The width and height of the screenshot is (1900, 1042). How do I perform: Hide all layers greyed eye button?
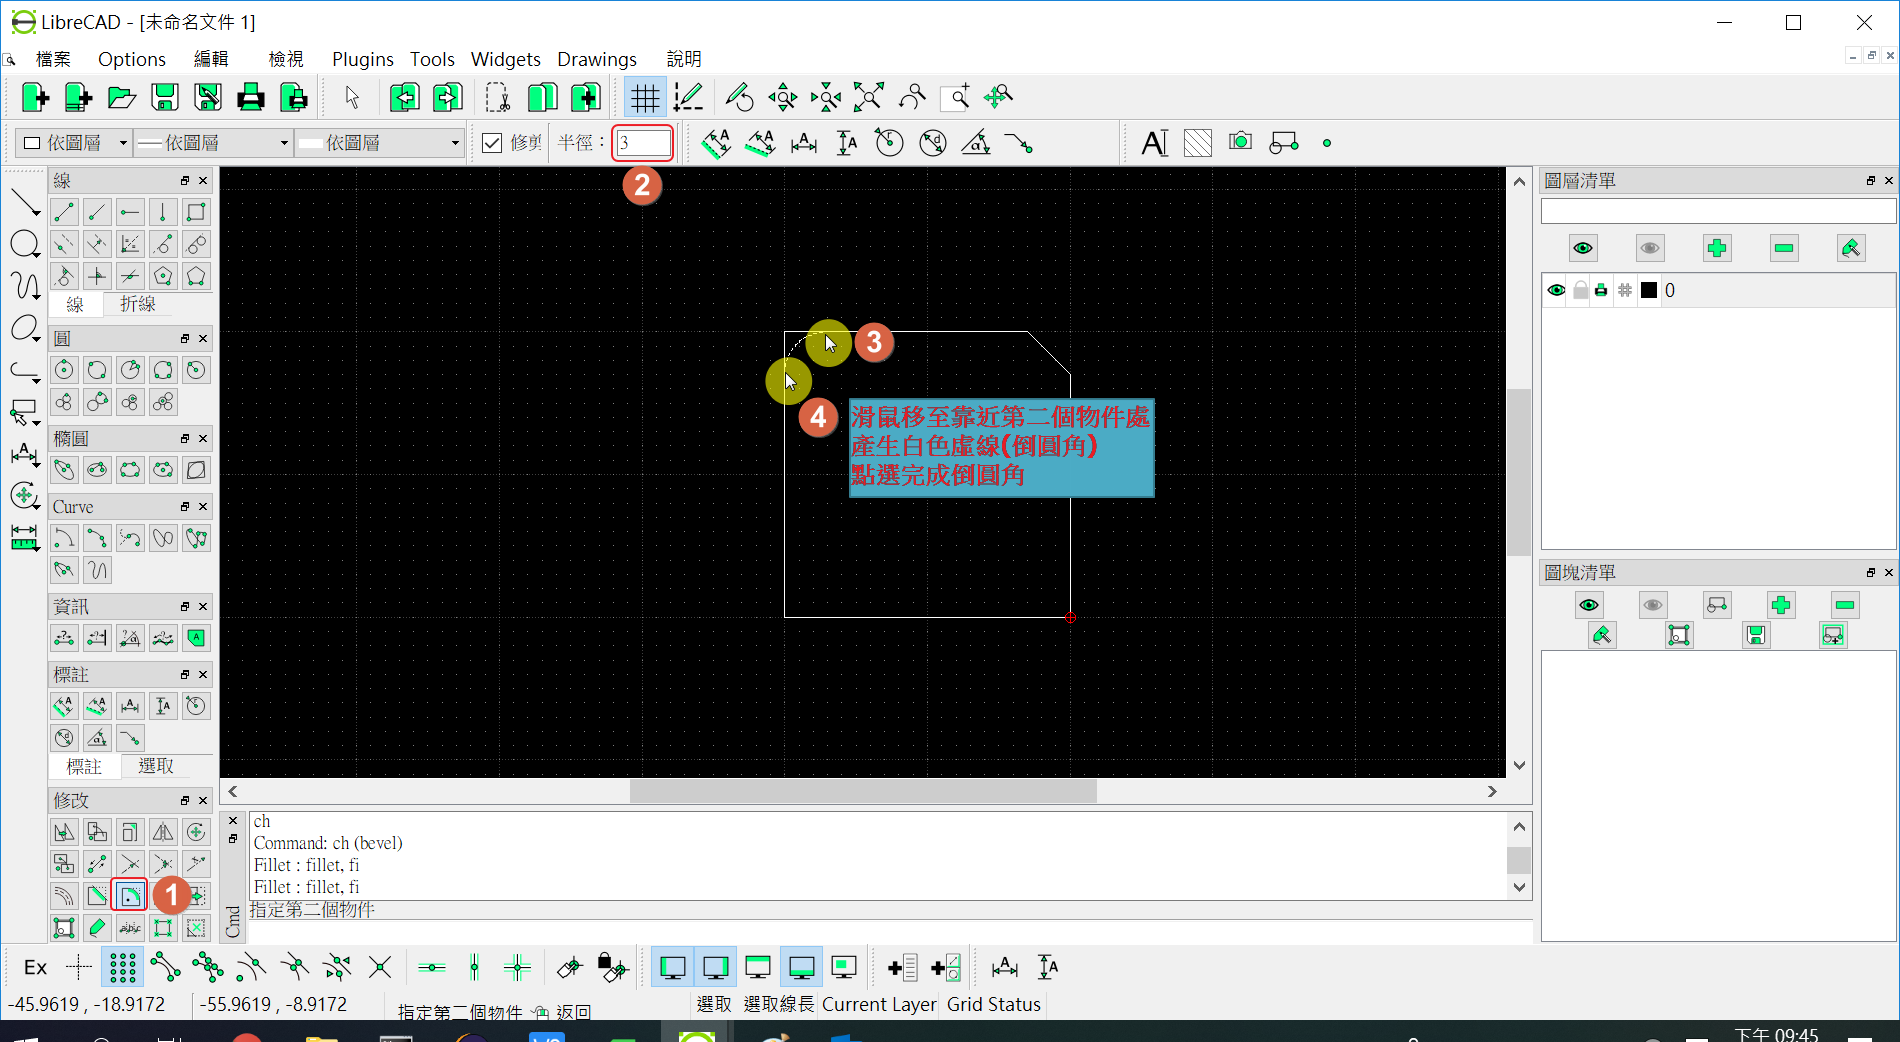(x=1650, y=248)
